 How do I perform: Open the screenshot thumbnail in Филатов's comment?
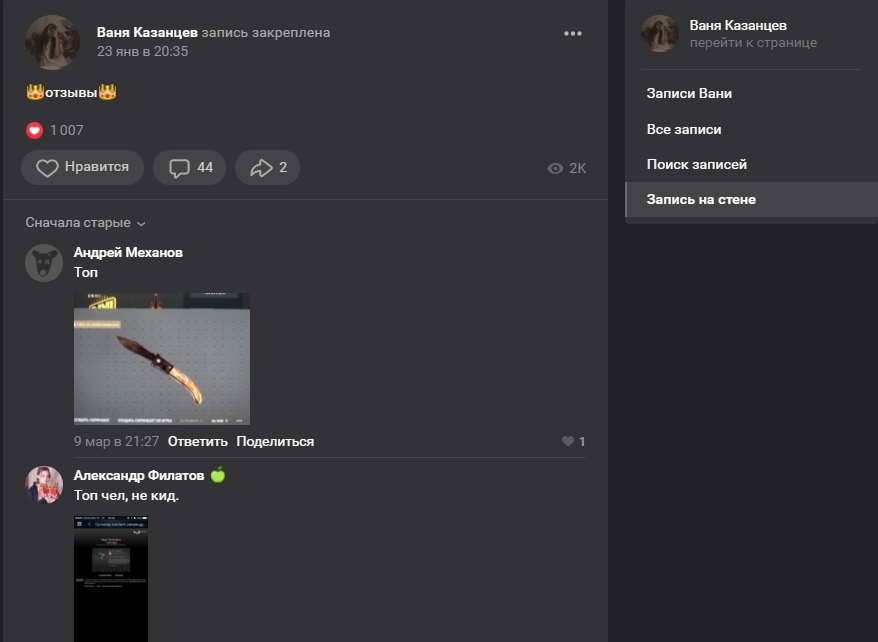111,578
